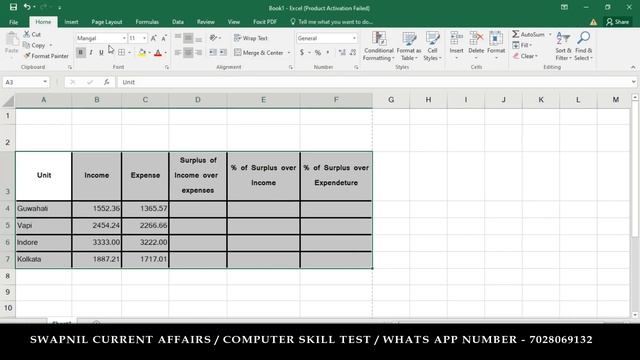640x360 pixels.
Task: Undo the last action
Action: (x=27, y=7)
